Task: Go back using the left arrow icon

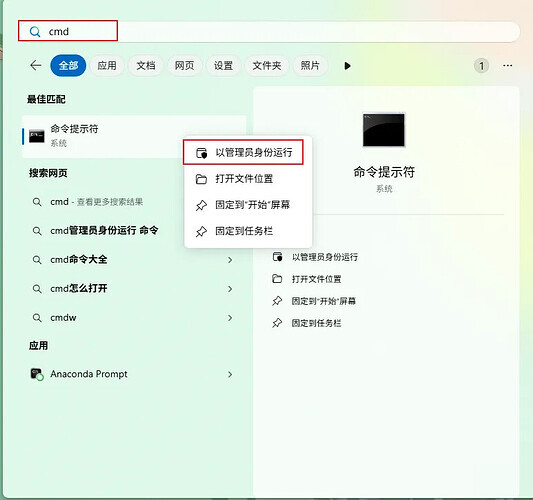Action: pos(36,65)
